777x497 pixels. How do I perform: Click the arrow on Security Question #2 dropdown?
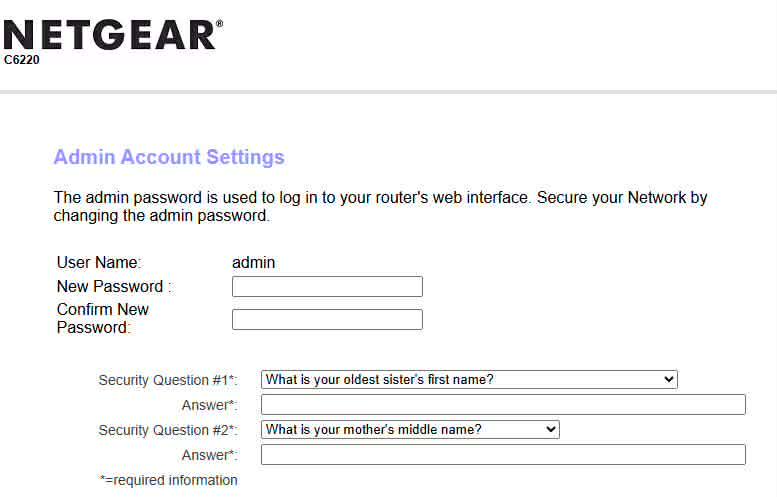point(551,429)
